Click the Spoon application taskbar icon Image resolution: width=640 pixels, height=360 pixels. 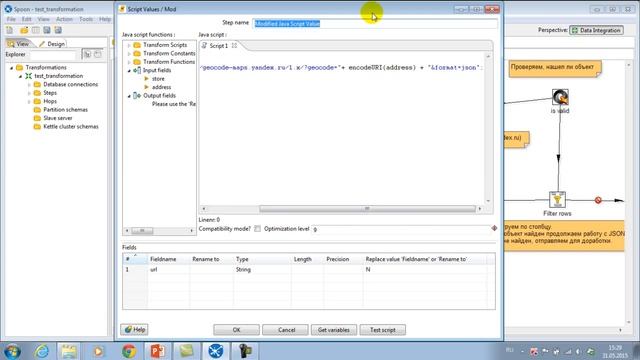[216, 351]
